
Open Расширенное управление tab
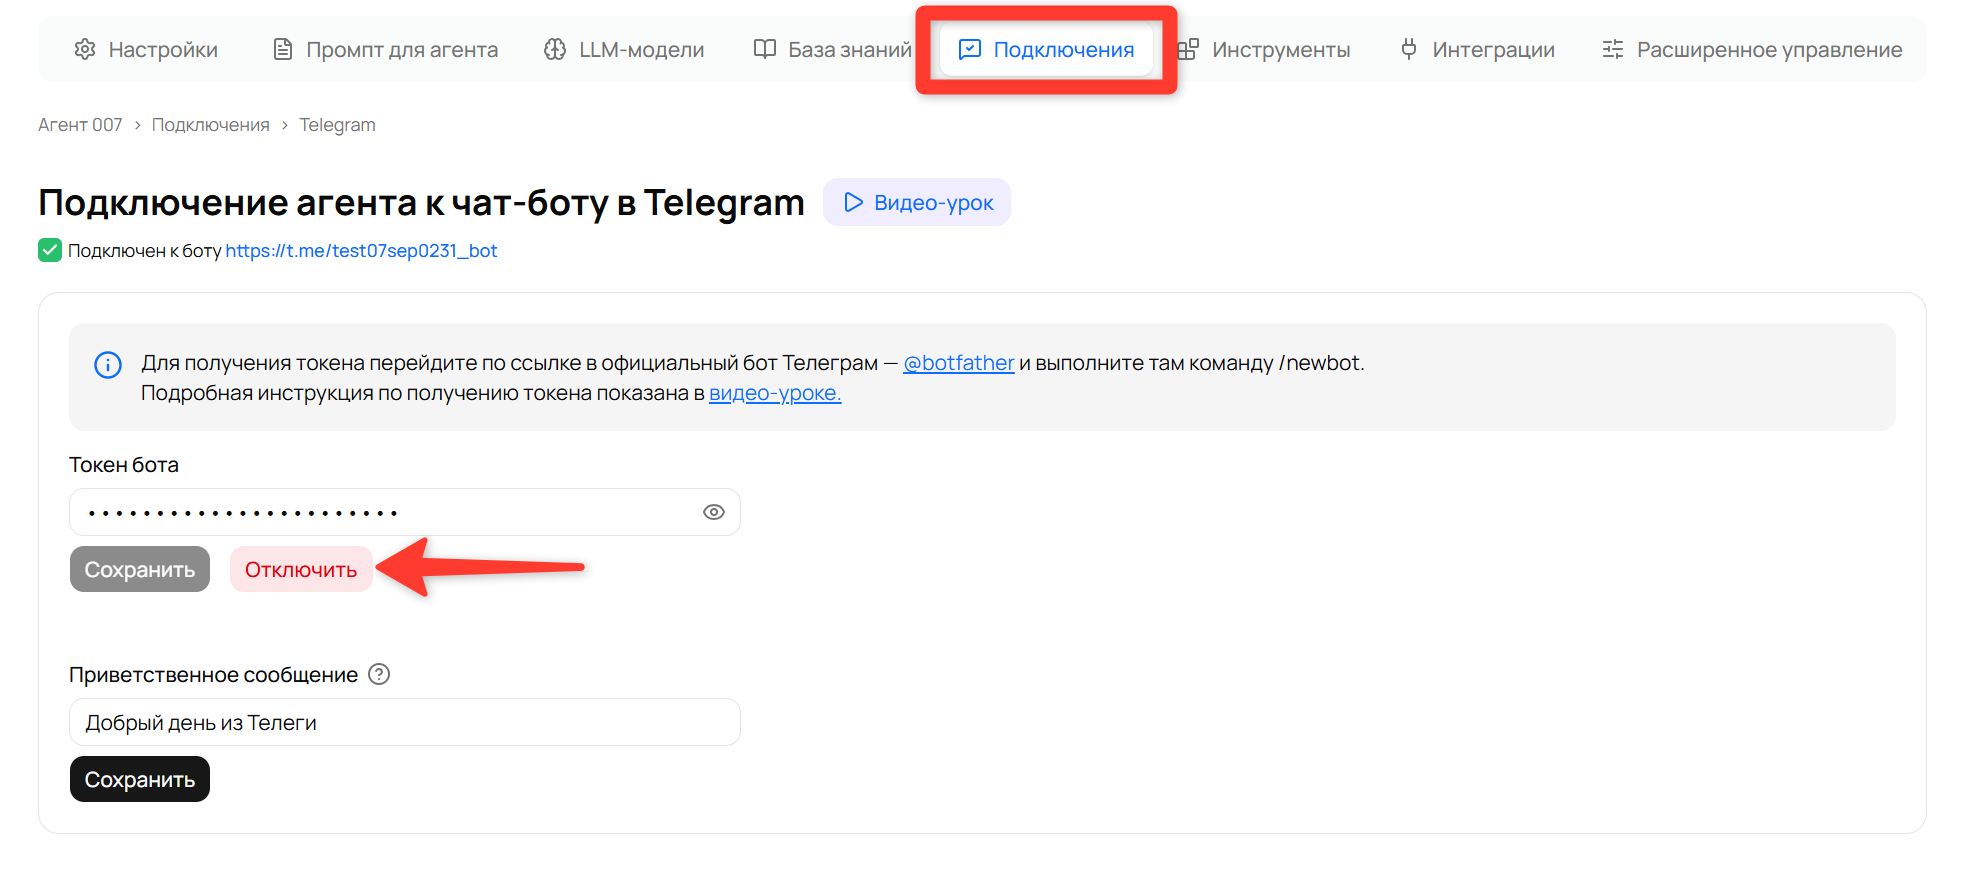tap(1752, 49)
